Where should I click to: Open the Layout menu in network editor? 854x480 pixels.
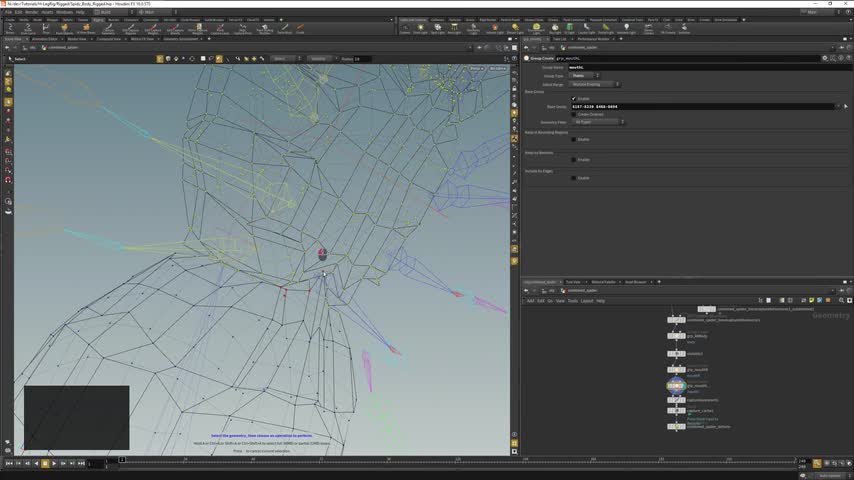click(x=587, y=300)
